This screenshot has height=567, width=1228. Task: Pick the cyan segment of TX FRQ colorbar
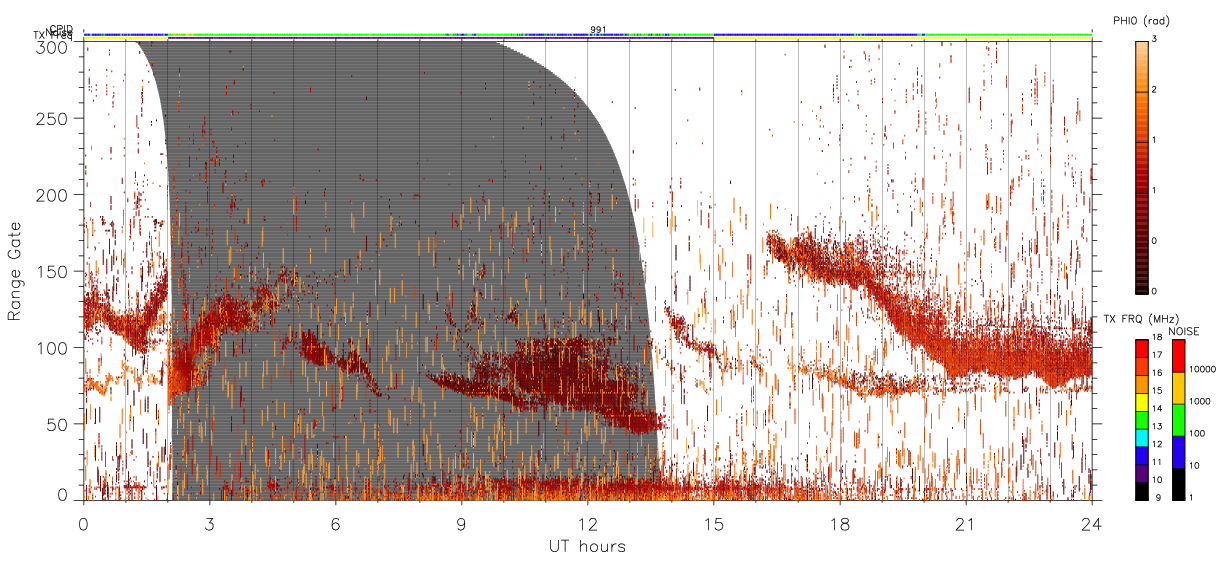coord(1142,436)
